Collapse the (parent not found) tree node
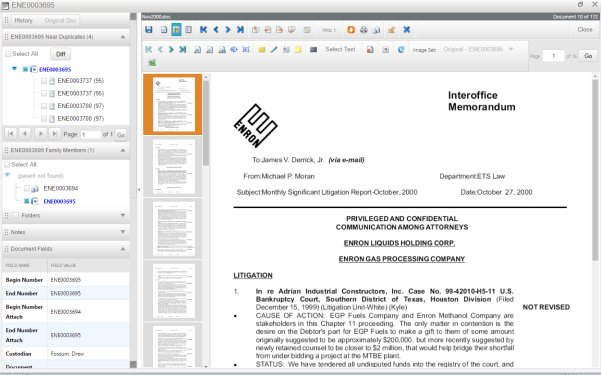The width and height of the screenshot is (601, 375). coord(7,175)
